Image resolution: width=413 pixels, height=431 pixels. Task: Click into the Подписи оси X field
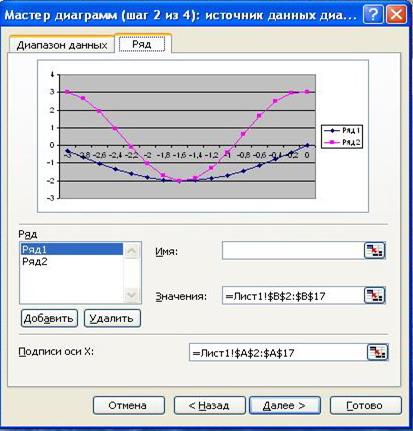pyautogui.click(x=278, y=352)
